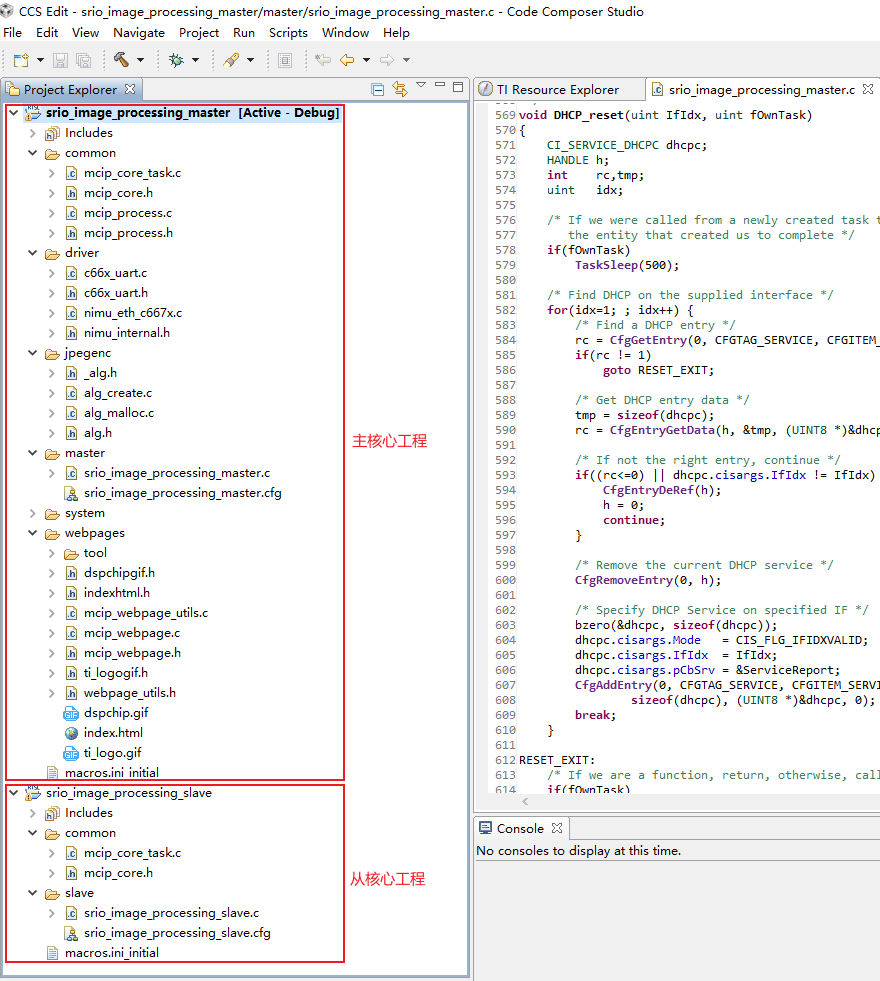
Task: Open the Back history dropdown arrow
Action: point(367,60)
